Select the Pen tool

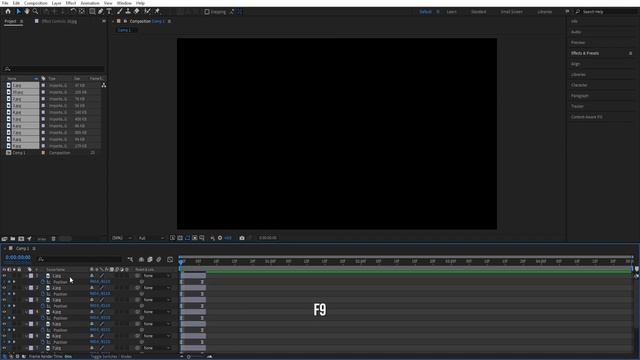tap(101, 11)
